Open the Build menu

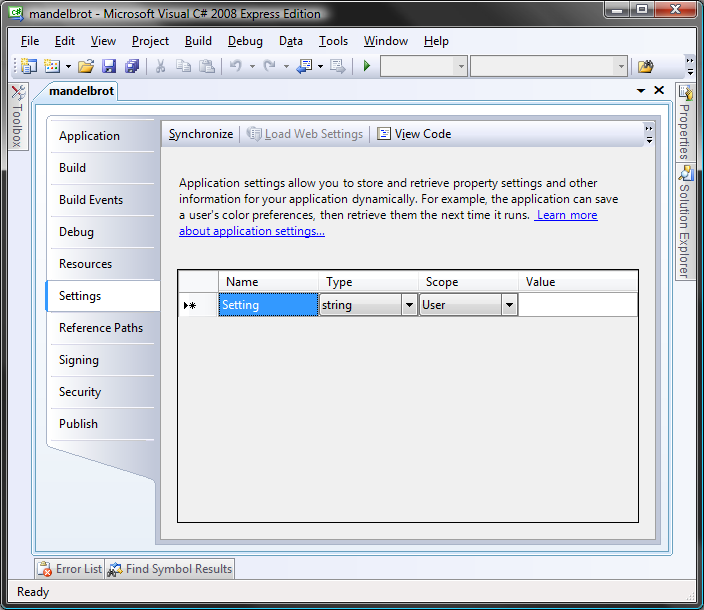pos(198,41)
